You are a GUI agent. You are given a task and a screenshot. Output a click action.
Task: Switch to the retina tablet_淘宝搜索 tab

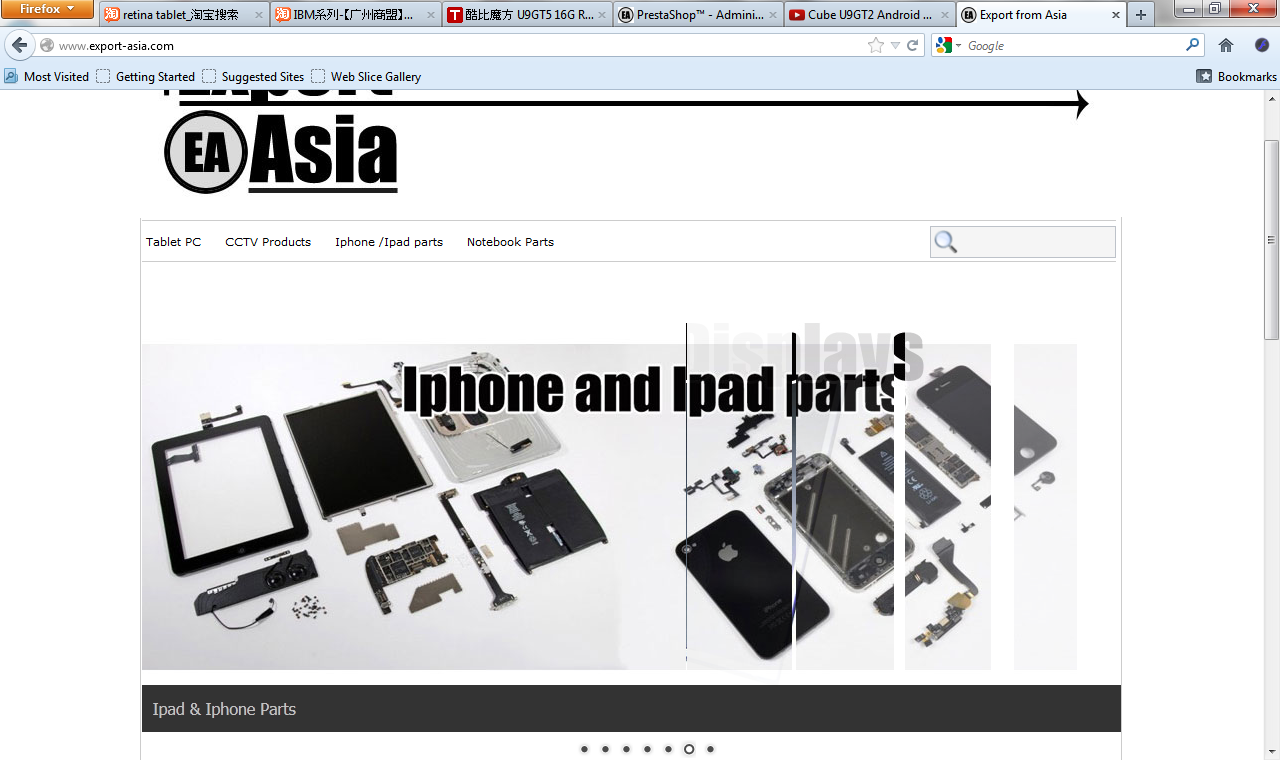pyautogui.click(x=185, y=15)
